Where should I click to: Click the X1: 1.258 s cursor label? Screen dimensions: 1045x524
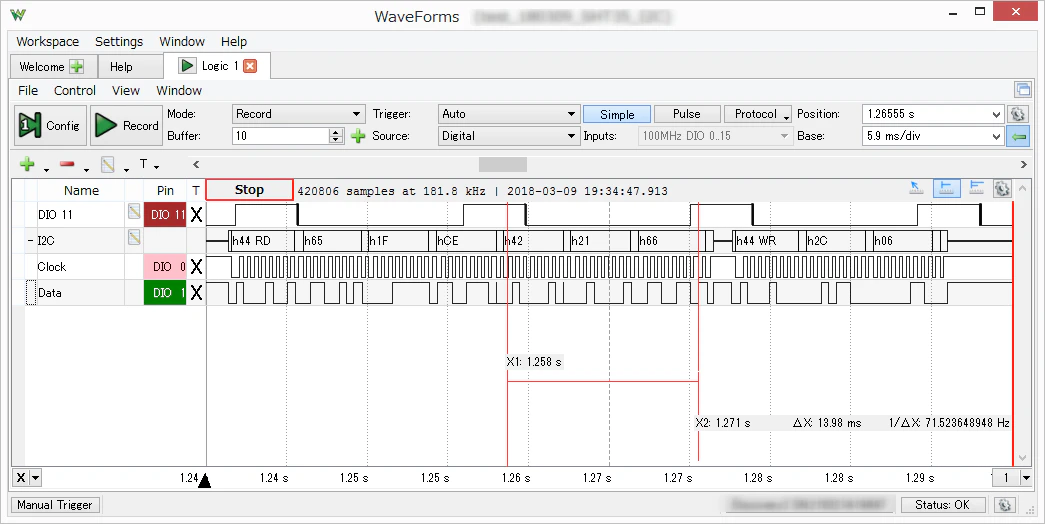coord(534,362)
